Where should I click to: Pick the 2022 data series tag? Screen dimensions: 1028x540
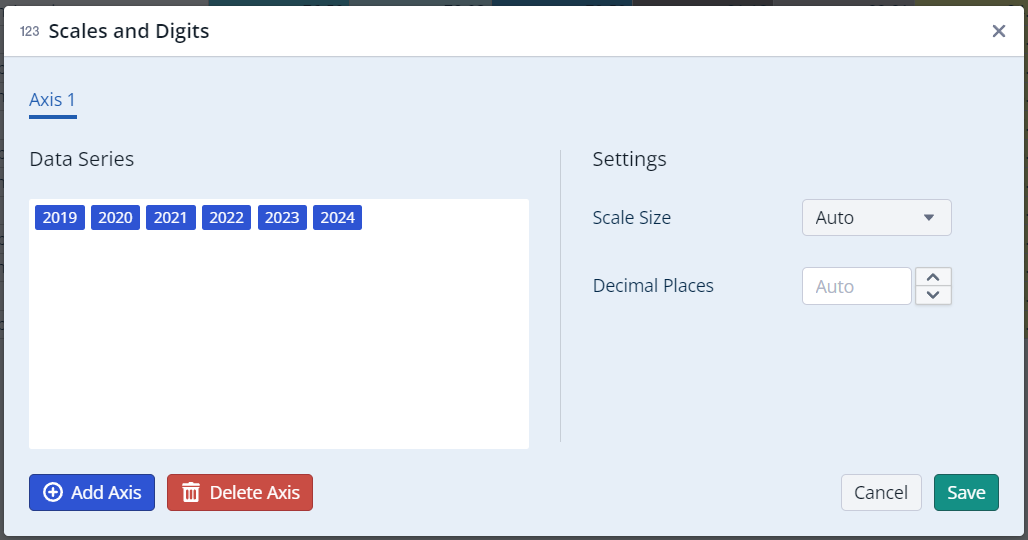click(x=226, y=218)
